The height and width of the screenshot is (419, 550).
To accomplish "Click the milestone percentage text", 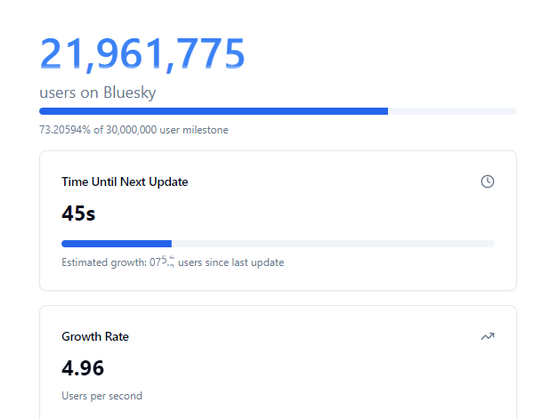I will 134,130.
